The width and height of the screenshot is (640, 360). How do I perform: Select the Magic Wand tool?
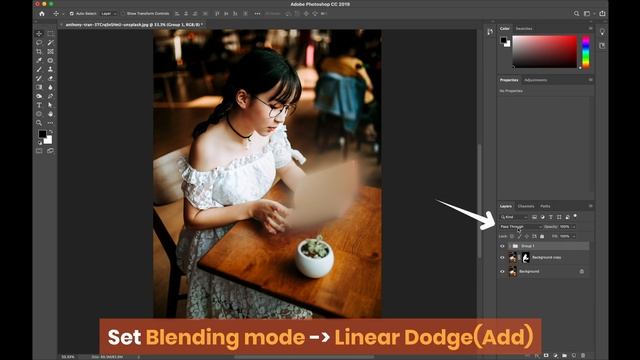click(50, 42)
